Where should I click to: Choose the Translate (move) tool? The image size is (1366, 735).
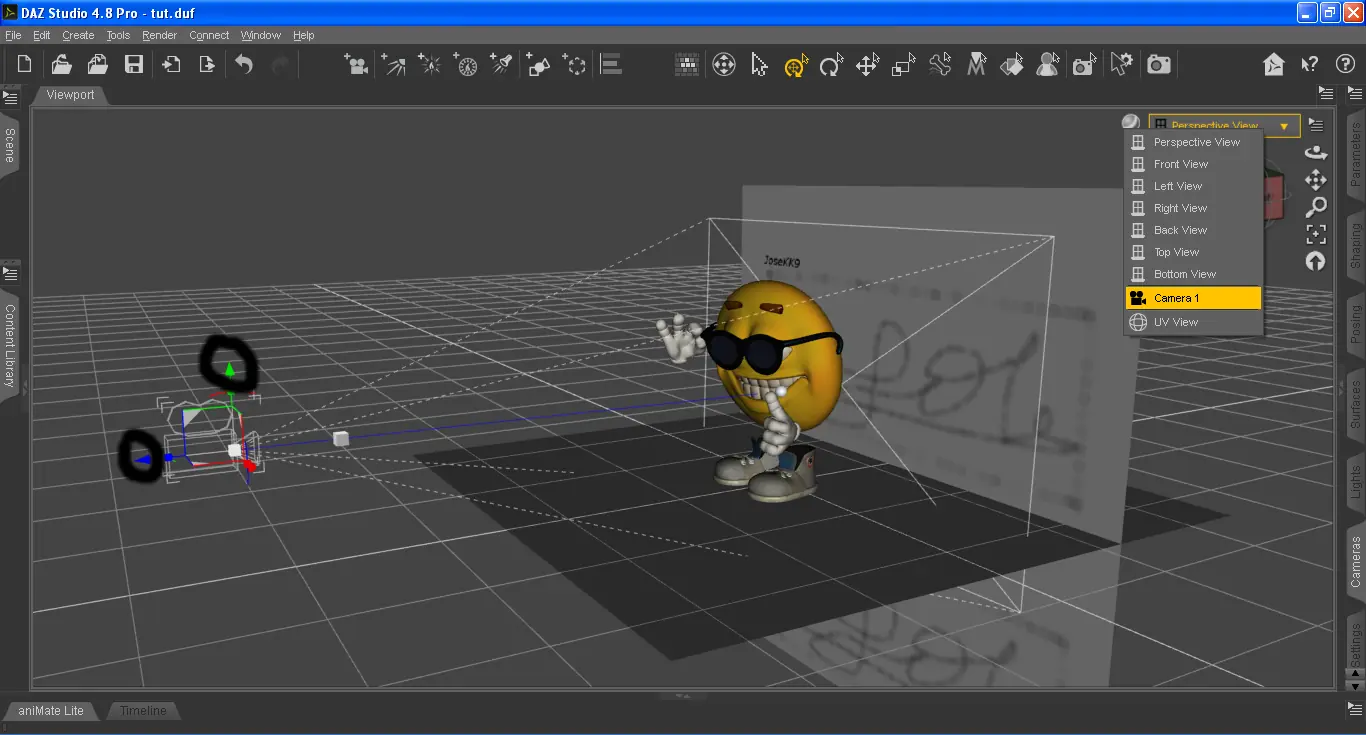(867, 65)
